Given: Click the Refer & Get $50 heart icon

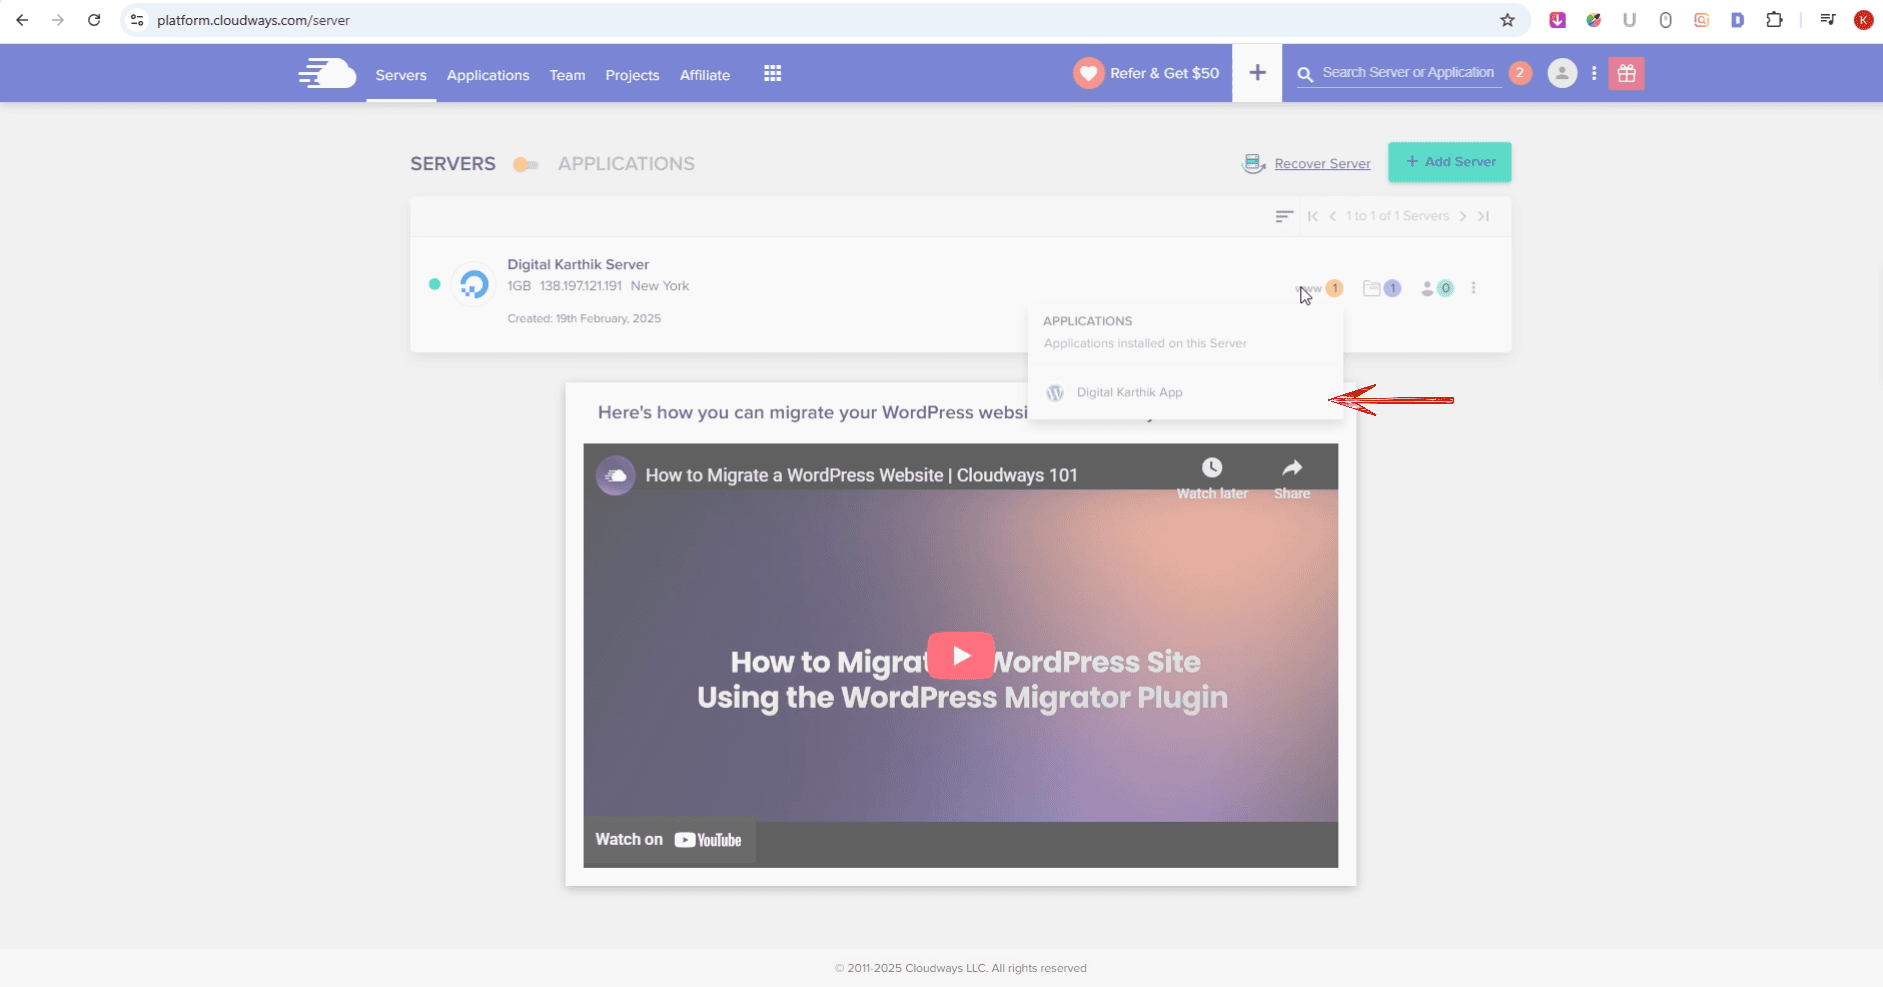Looking at the screenshot, I should tap(1088, 73).
